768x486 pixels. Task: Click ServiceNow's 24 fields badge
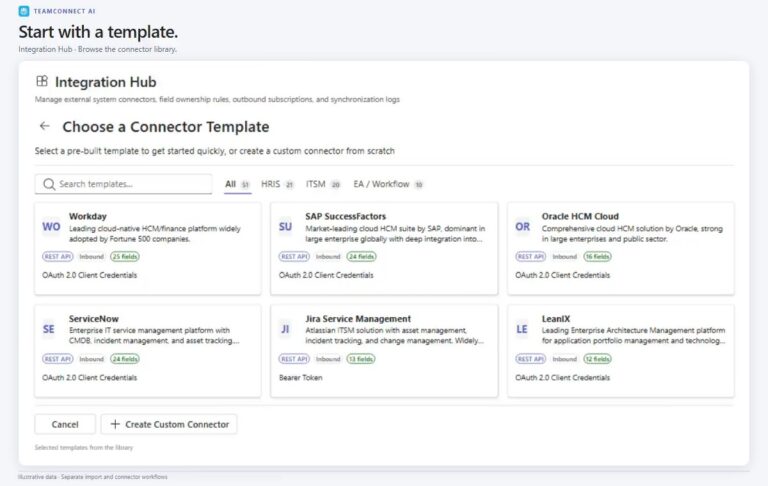coord(125,359)
